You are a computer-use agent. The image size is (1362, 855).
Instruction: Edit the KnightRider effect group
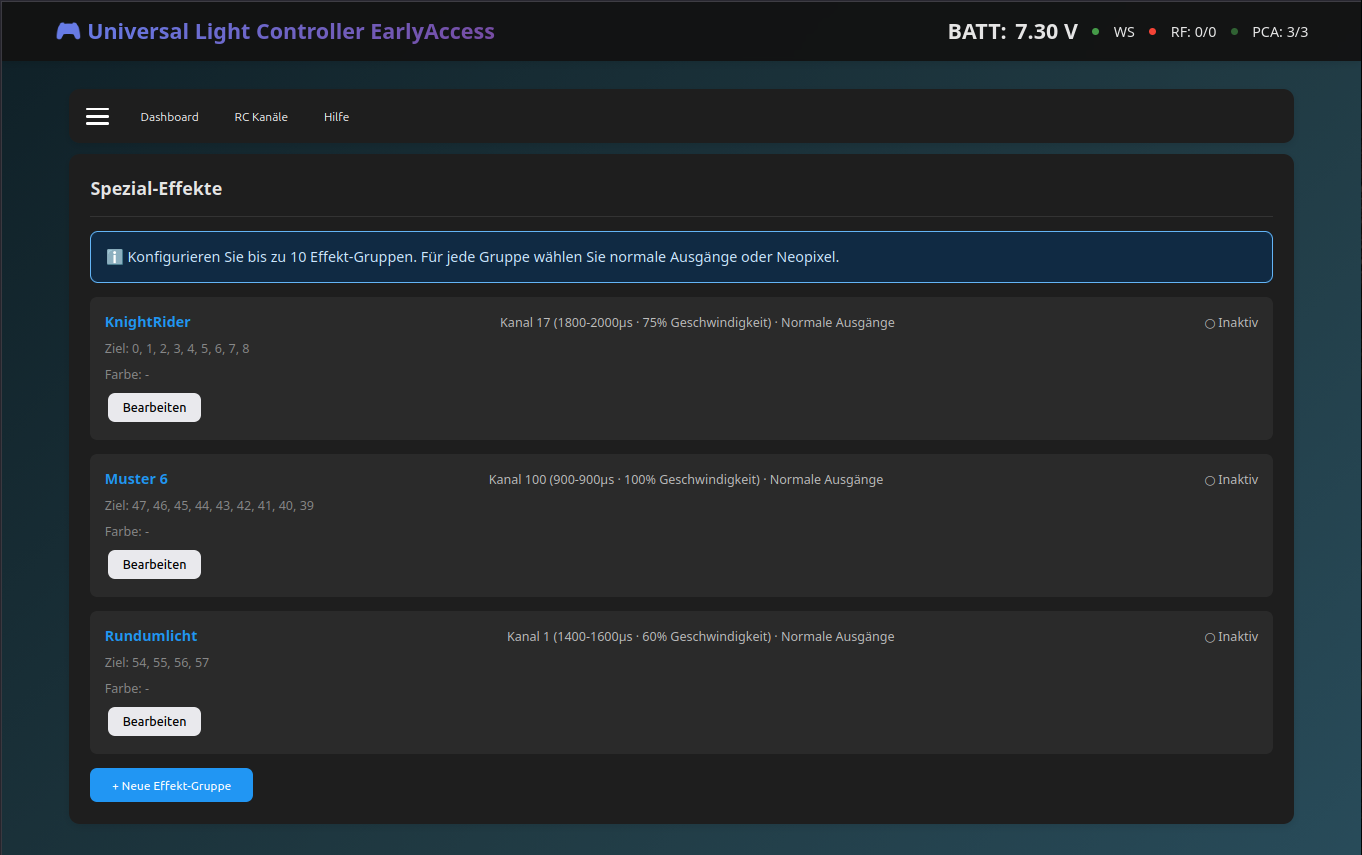tap(154, 408)
